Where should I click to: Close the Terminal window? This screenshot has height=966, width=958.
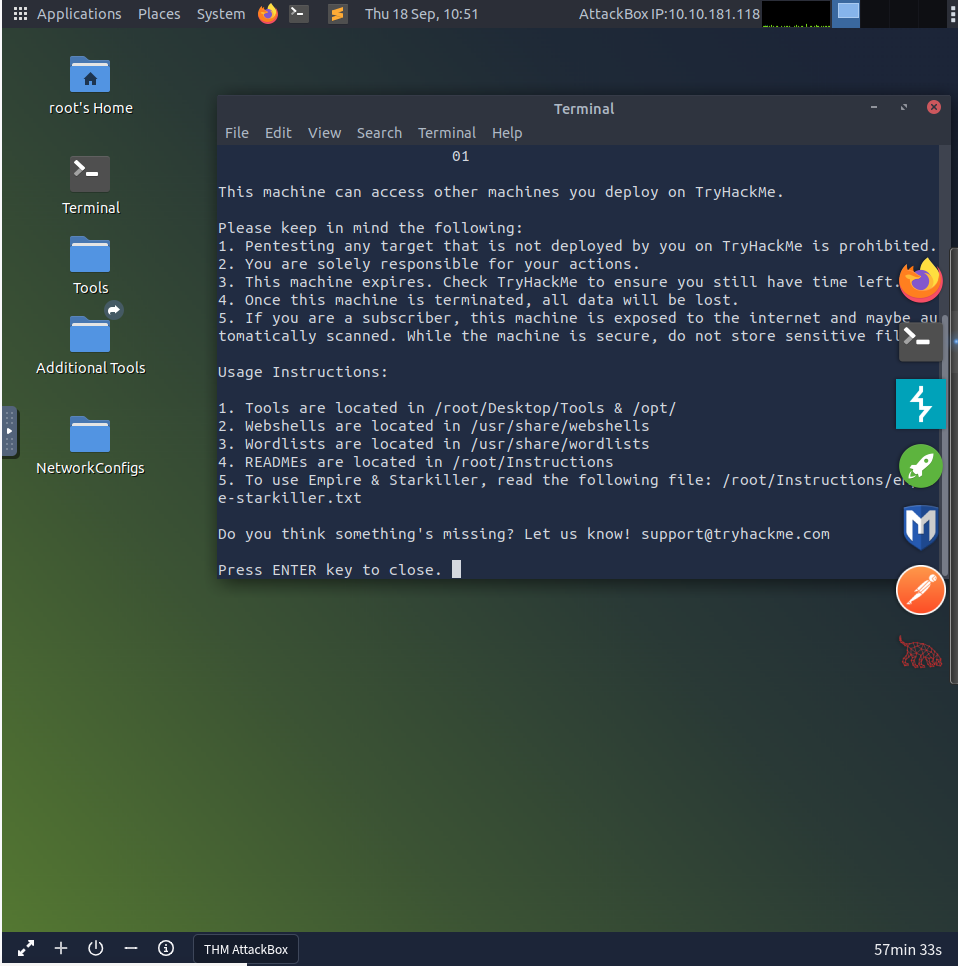[x=934, y=107]
